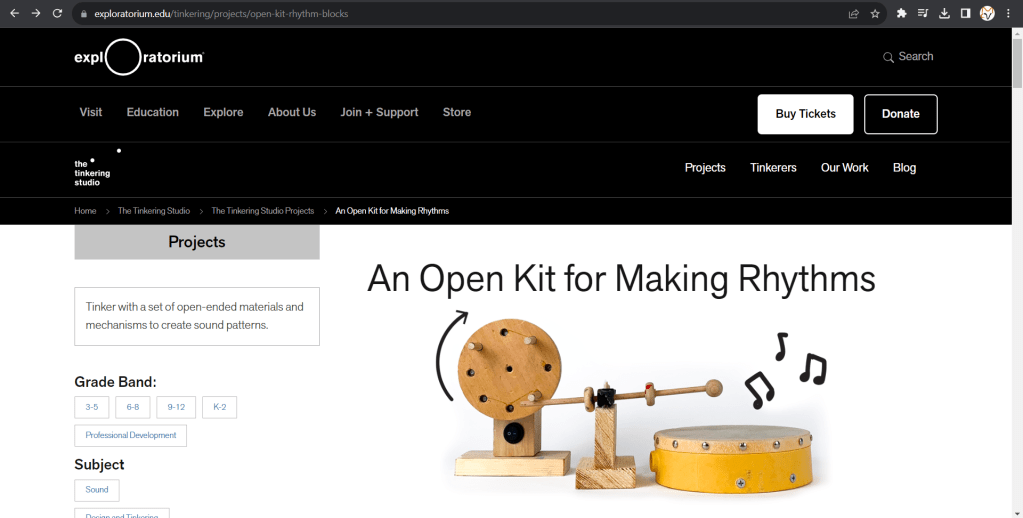This screenshot has width=1023, height=518.
Task: Click the Exploratorium logo
Action: (139, 57)
